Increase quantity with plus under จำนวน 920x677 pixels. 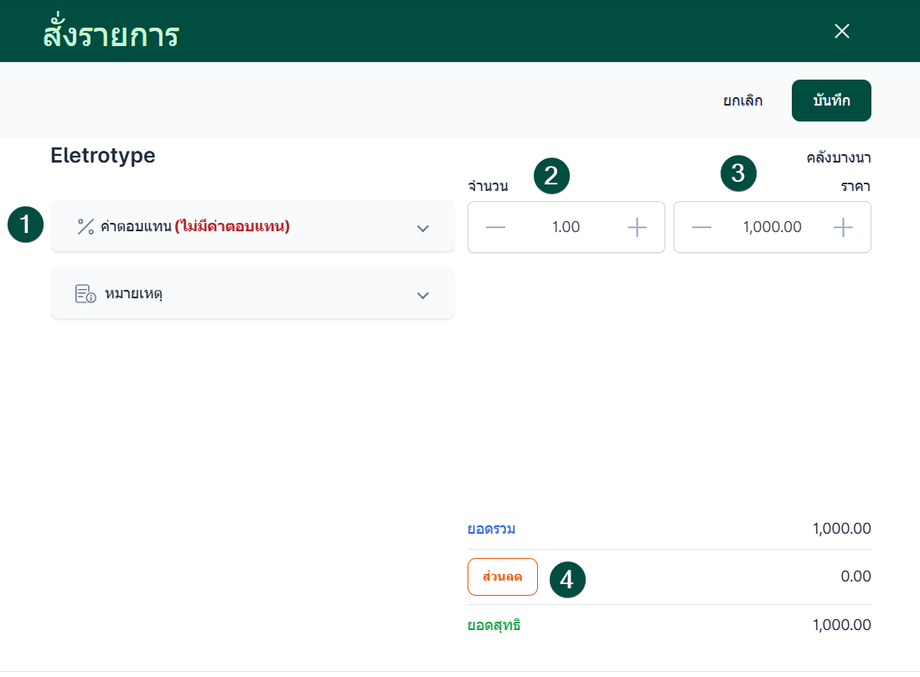coord(637,227)
